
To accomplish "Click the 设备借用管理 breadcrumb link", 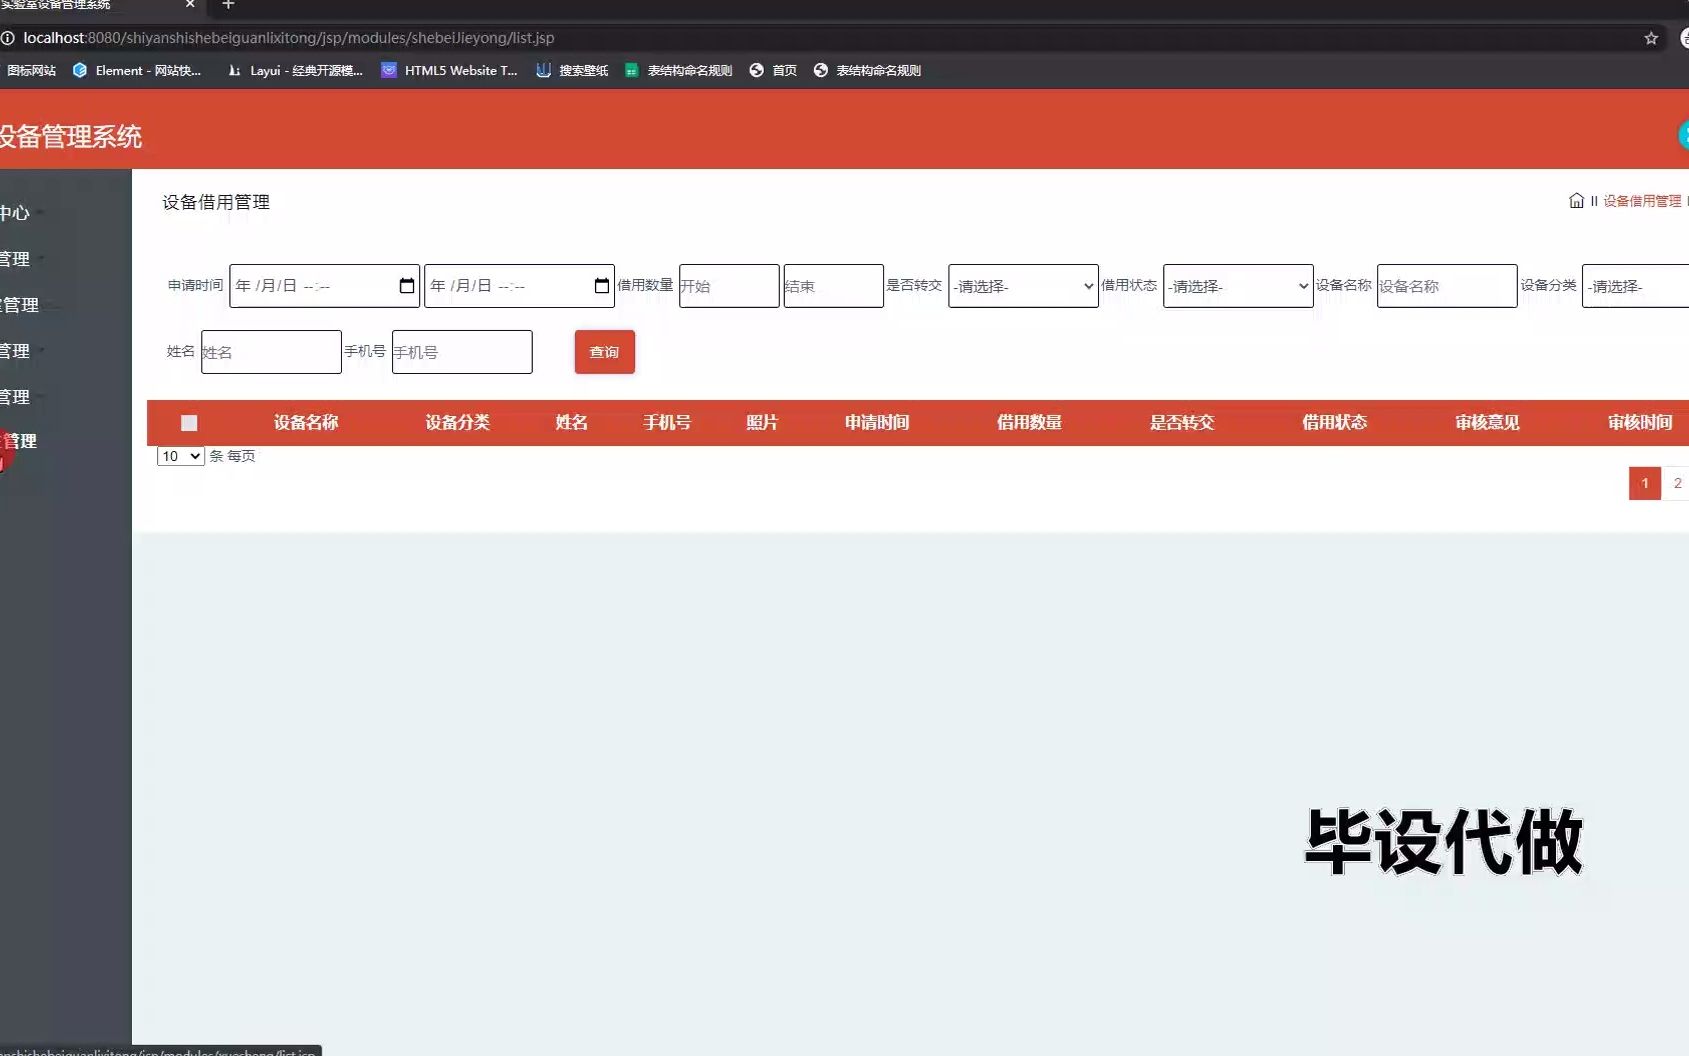I will pyautogui.click(x=1640, y=200).
